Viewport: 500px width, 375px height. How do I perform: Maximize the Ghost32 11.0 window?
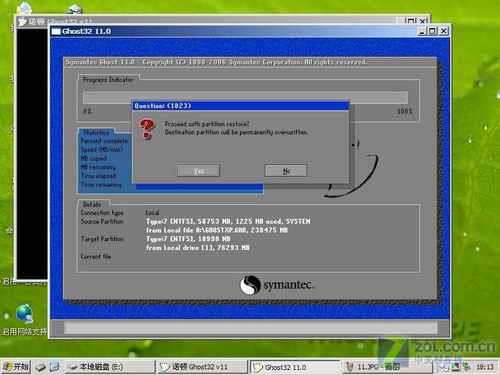click(x=432, y=31)
